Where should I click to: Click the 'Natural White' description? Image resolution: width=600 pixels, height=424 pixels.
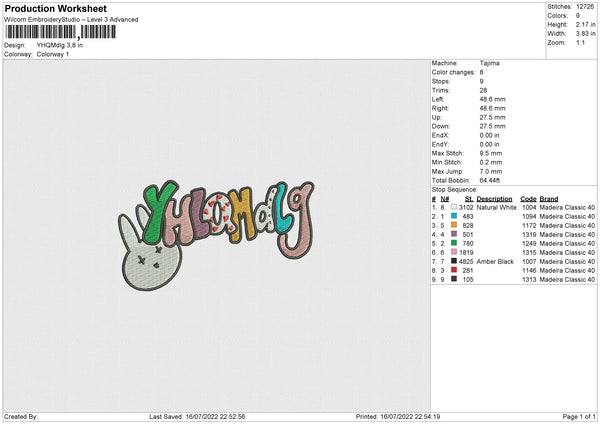click(496, 207)
